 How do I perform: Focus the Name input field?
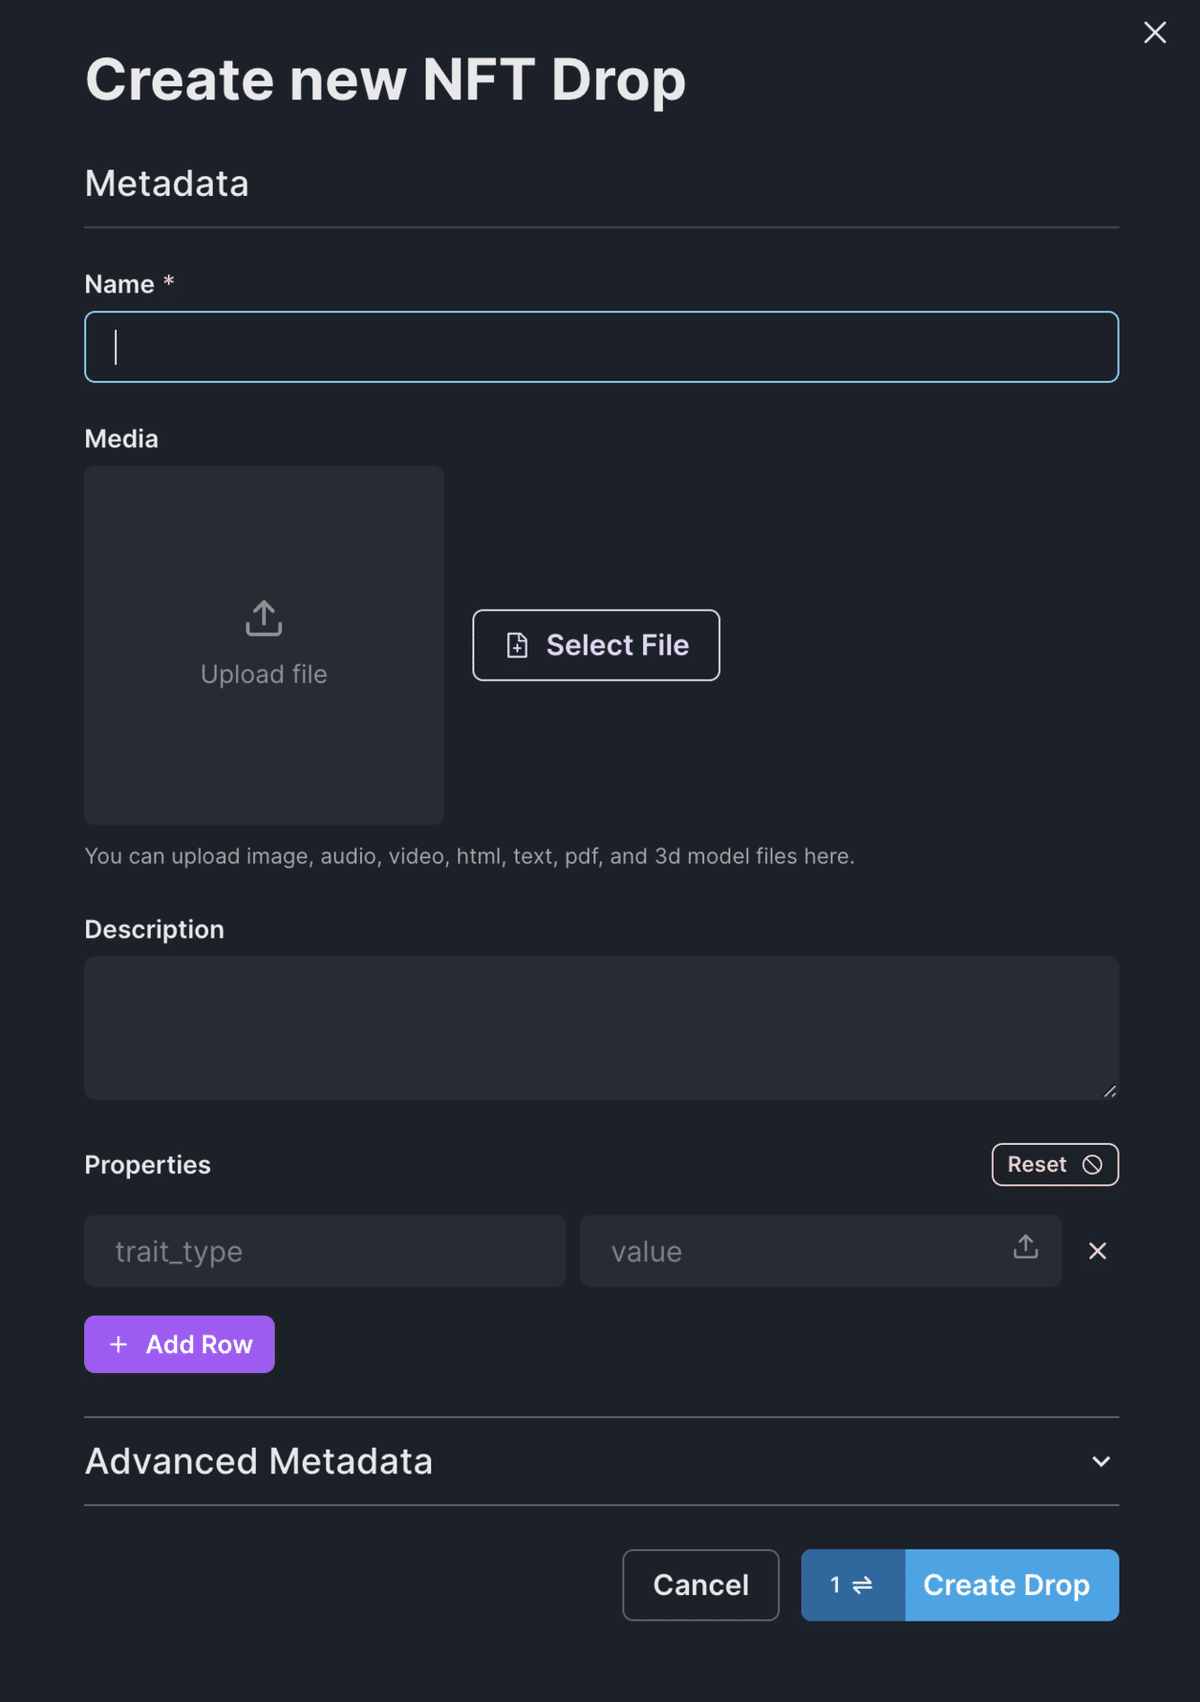click(x=601, y=347)
